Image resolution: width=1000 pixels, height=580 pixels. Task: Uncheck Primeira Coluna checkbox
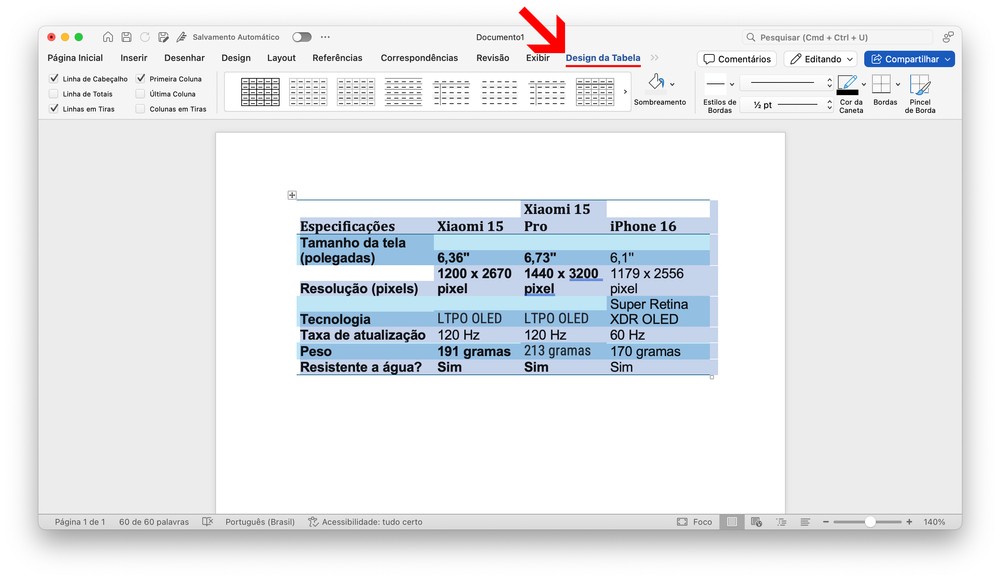(x=141, y=78)
